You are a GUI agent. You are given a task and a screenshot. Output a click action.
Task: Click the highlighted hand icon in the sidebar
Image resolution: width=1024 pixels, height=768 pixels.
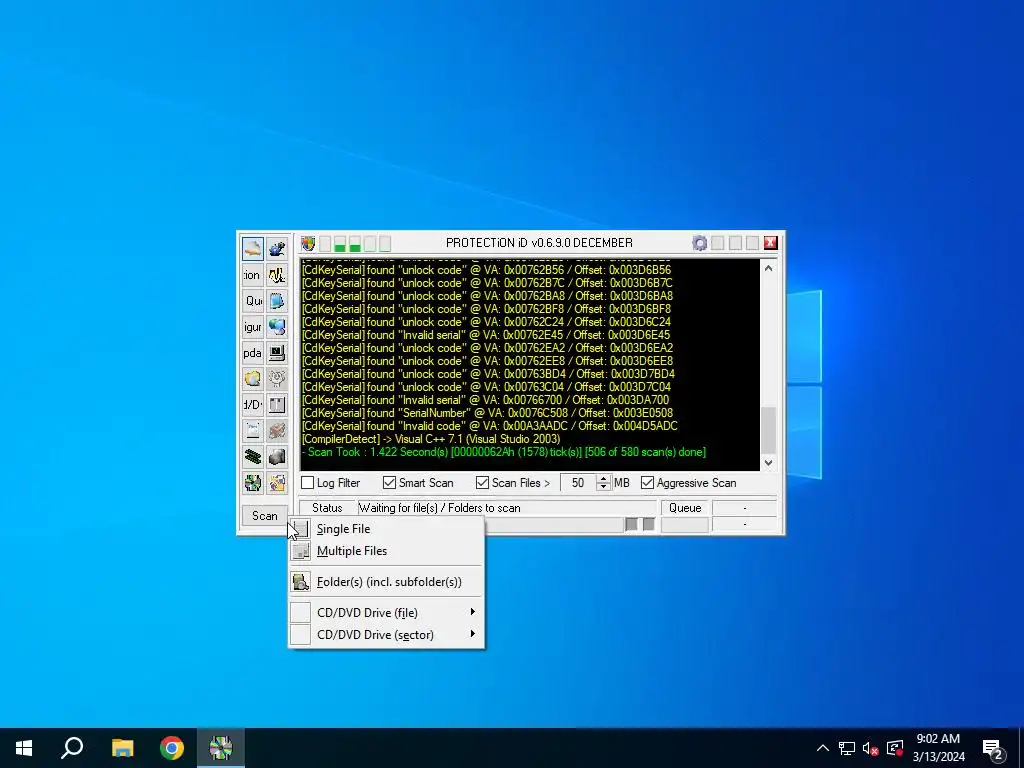[x=253, y=249]
